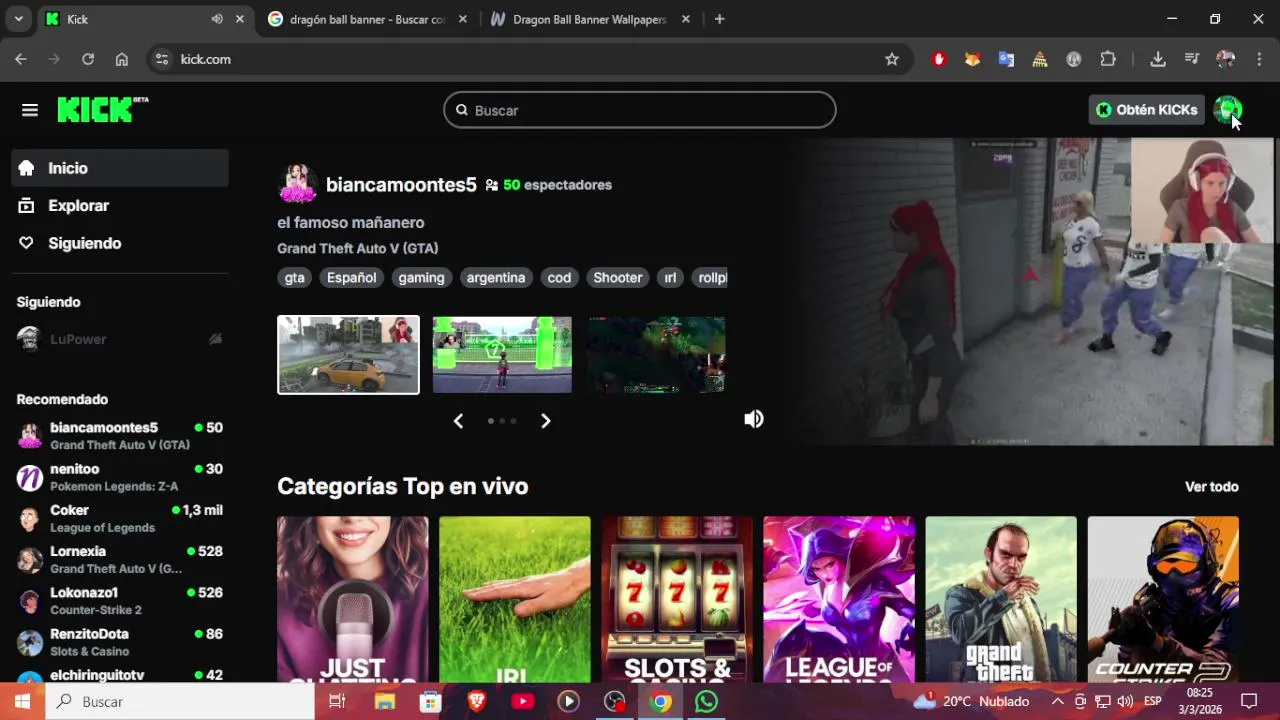The image size is (1280, 720).
Task: Open the League of Legends category card
Action: (x=839, y=599)
